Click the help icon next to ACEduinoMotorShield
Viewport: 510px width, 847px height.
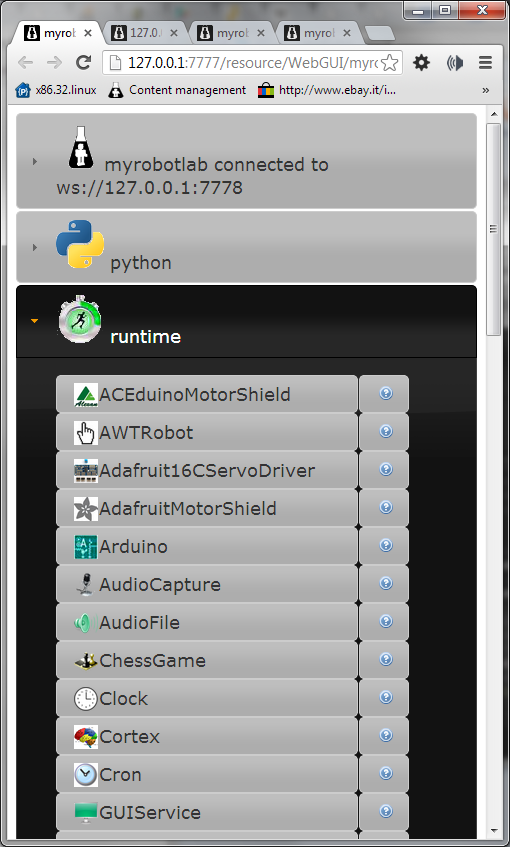coord(385,394)
